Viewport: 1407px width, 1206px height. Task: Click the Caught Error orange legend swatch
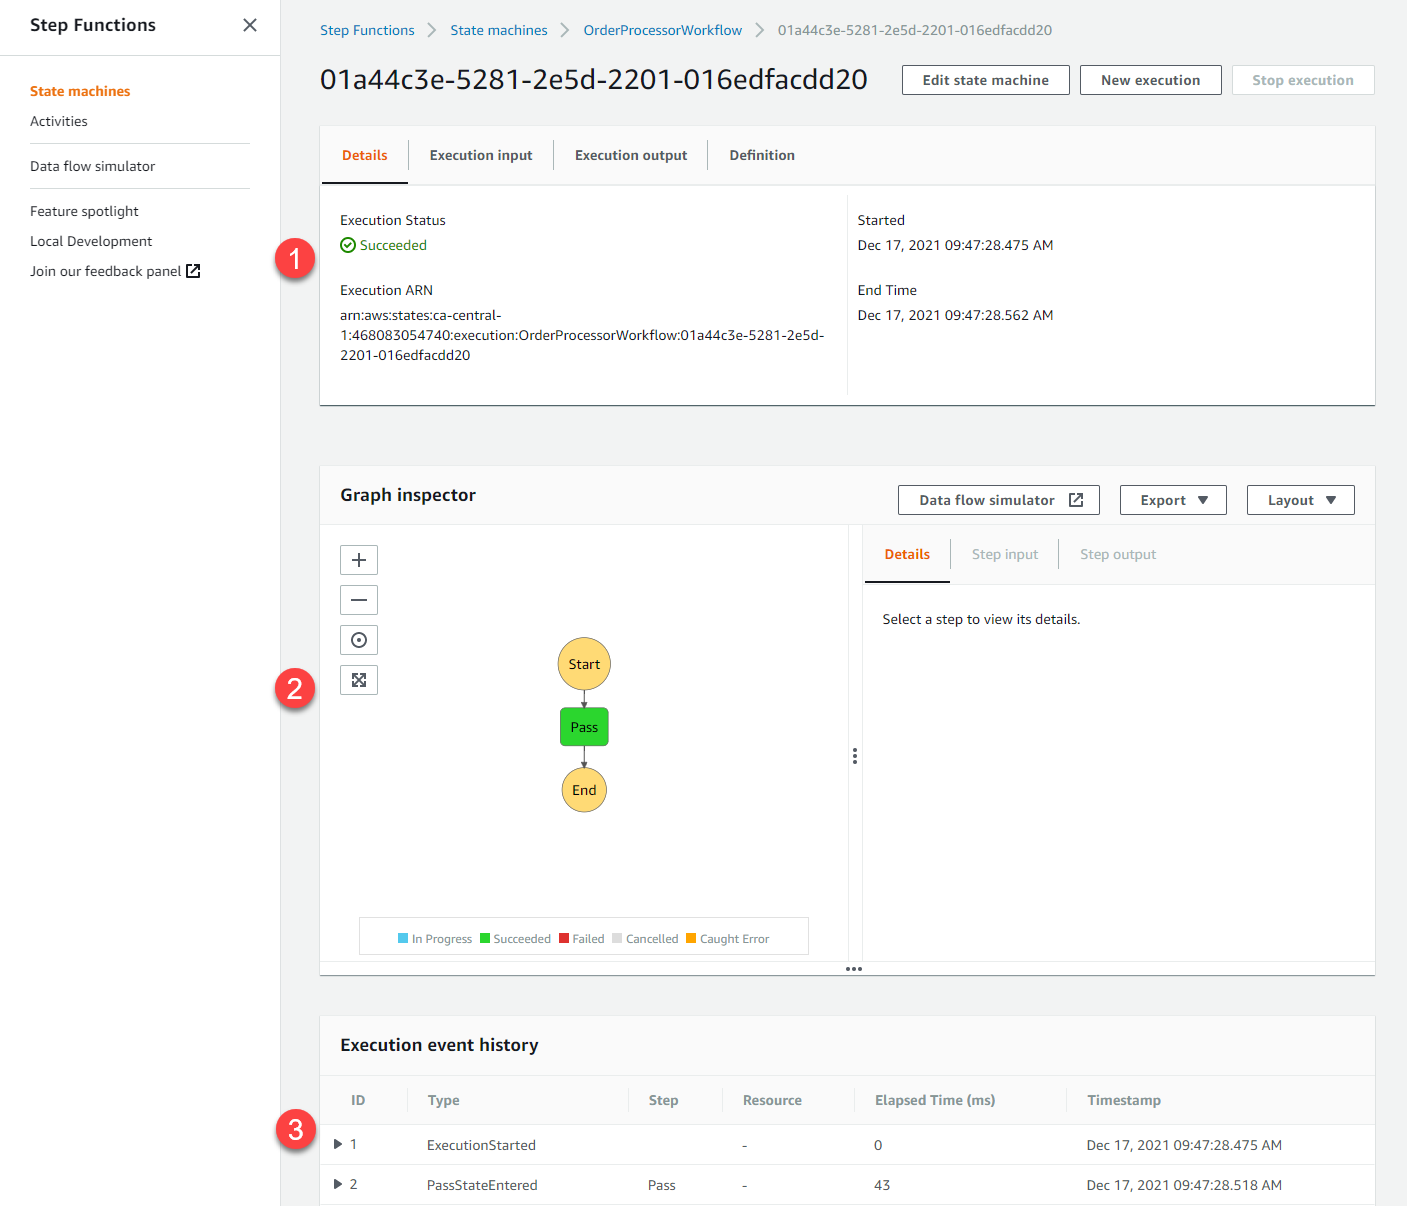(x=691, y=938)
